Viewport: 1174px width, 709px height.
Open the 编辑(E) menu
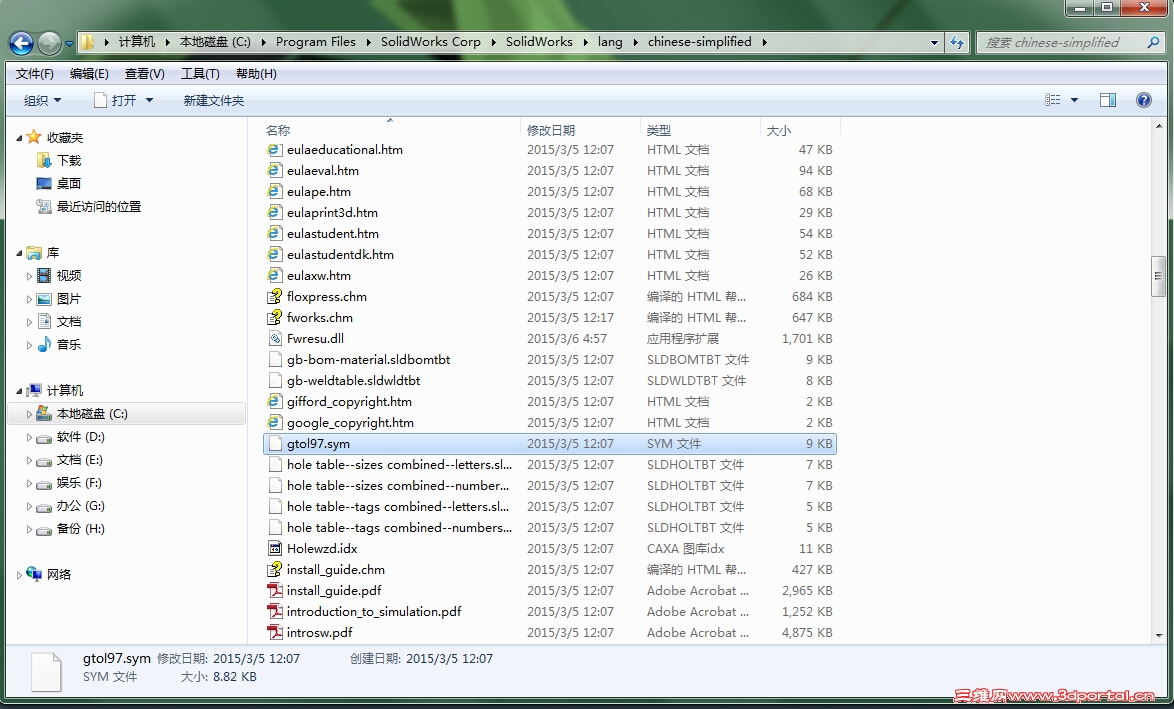89,73
